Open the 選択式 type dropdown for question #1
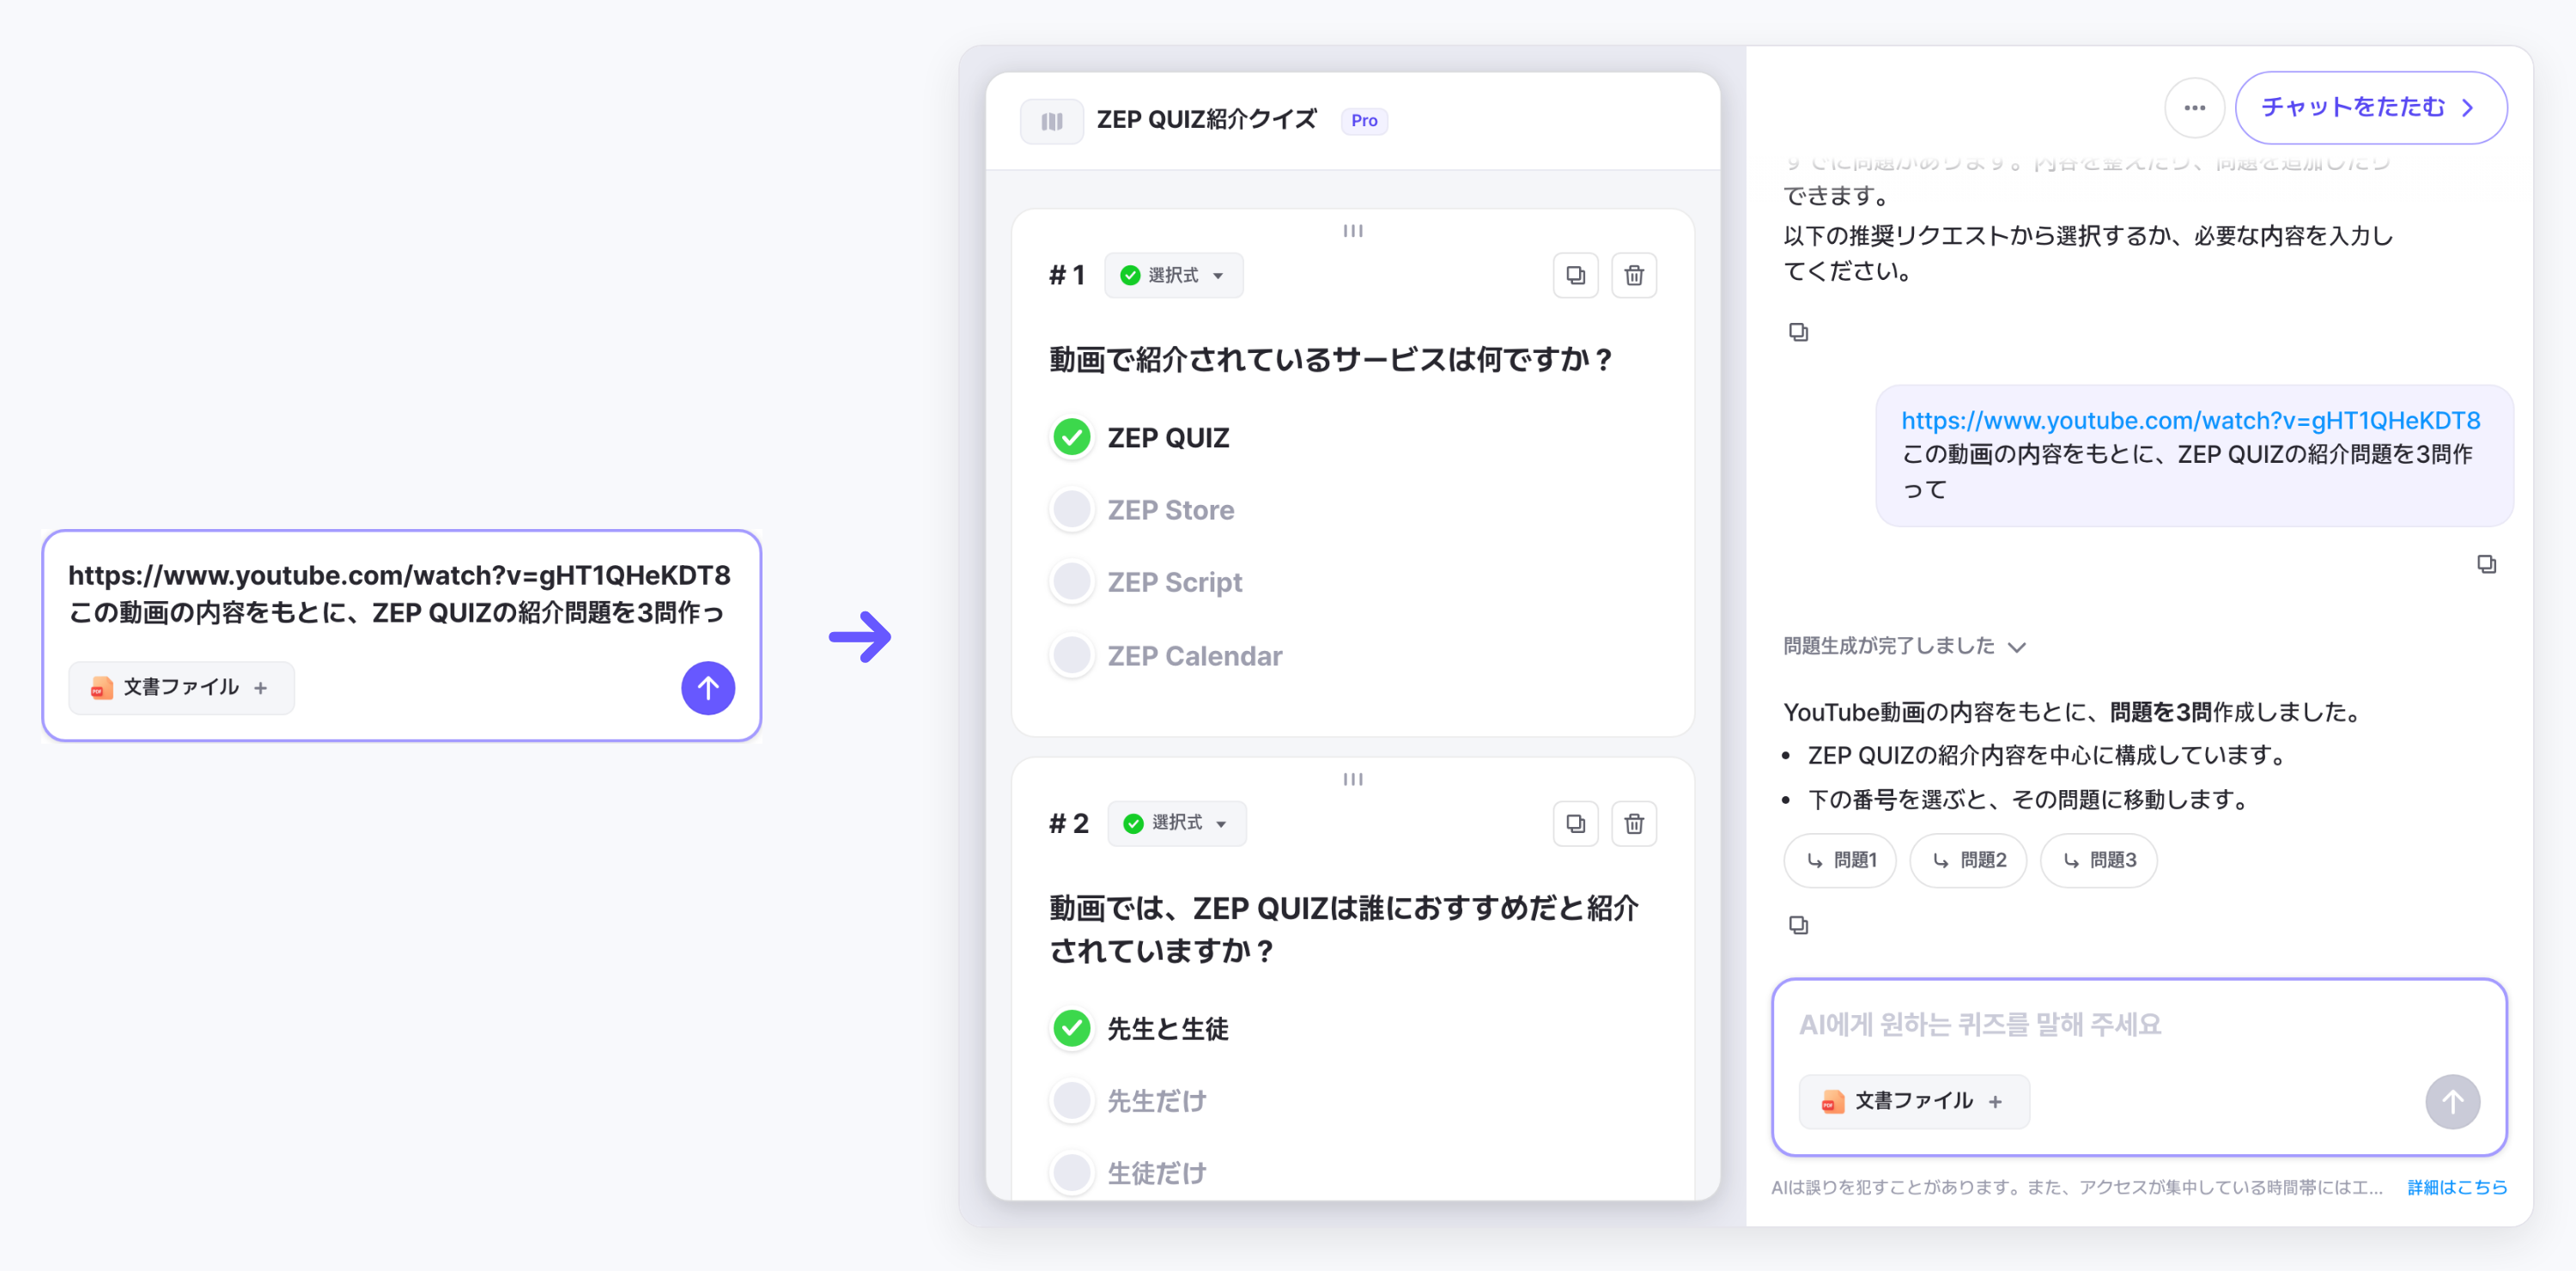The height and width of the screenshot is (1271, 2576). pos(1173,275)
